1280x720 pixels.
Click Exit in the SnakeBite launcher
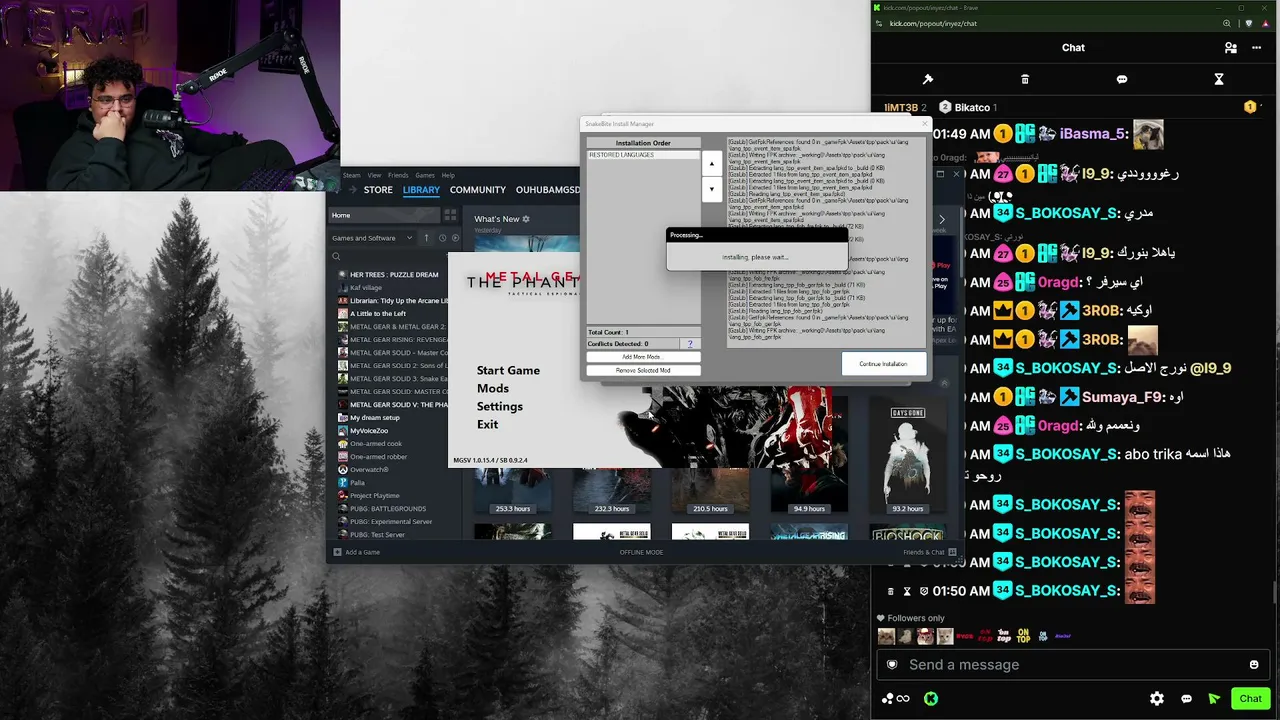[x=487, y=424]
